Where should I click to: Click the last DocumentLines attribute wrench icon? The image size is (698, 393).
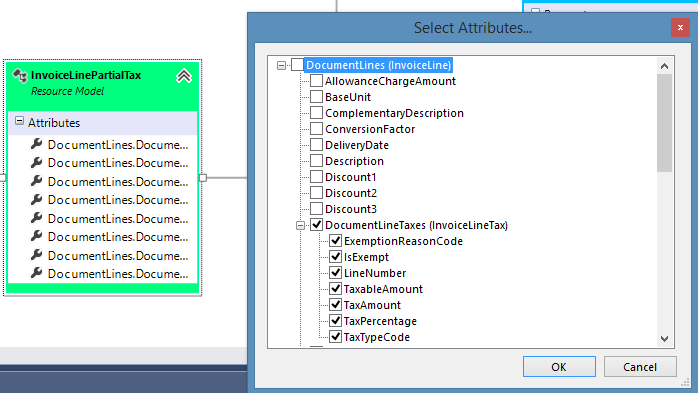pos(37,273)
